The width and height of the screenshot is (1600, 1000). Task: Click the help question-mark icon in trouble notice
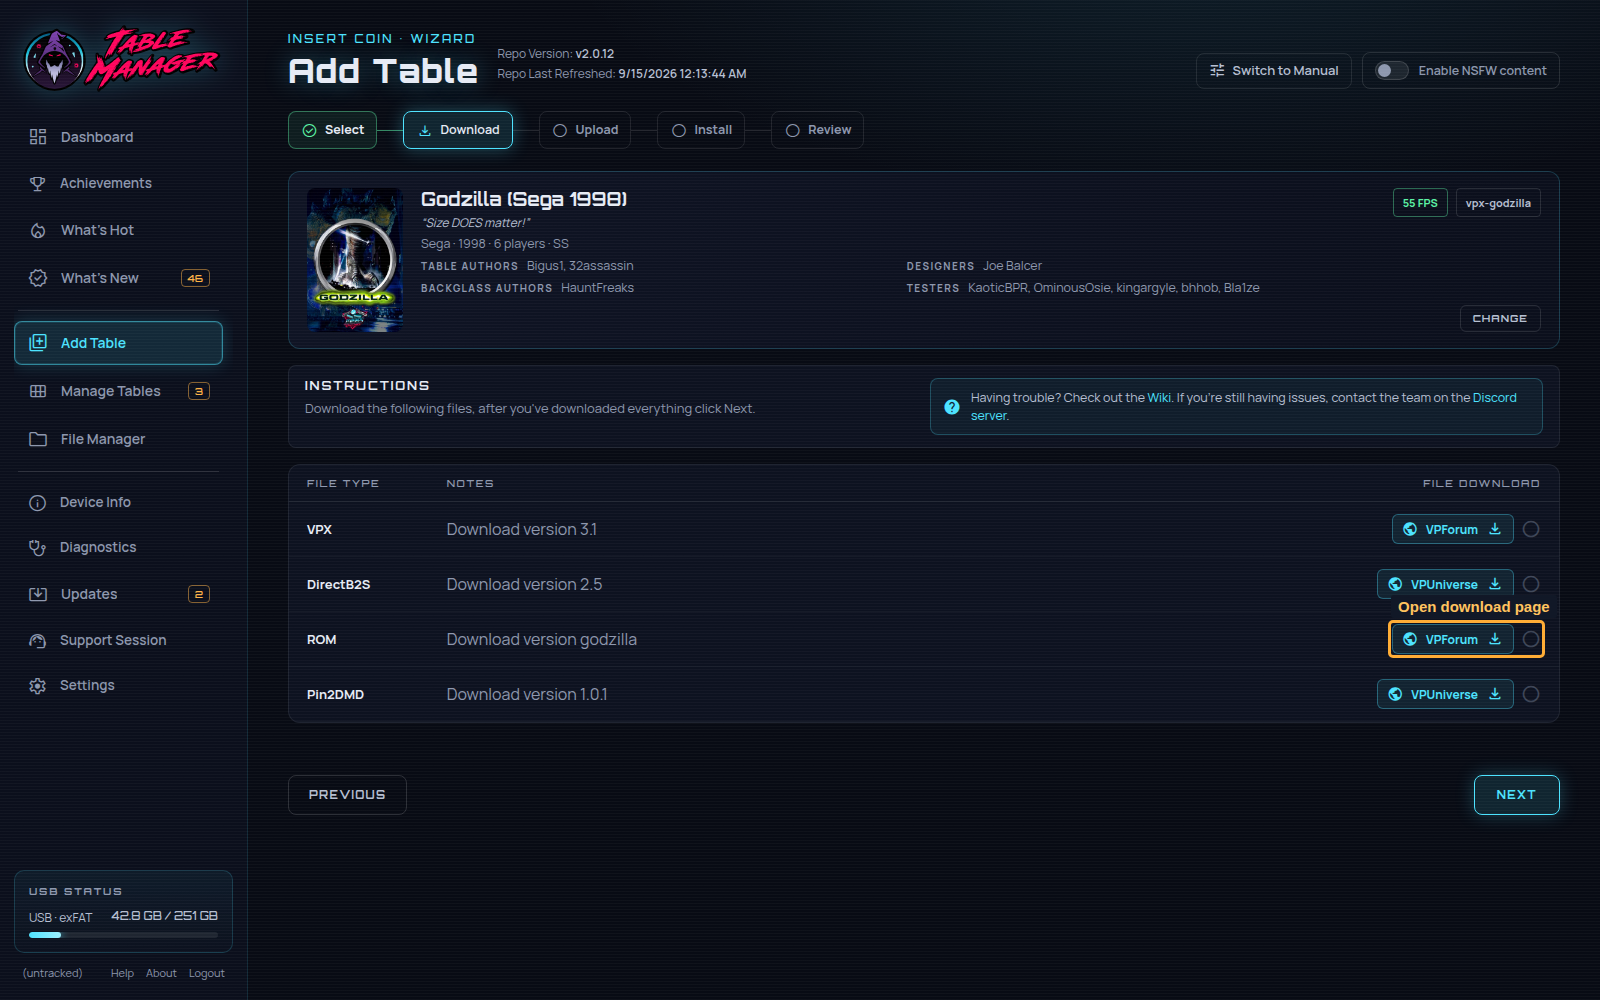click(x=952, y=407)
